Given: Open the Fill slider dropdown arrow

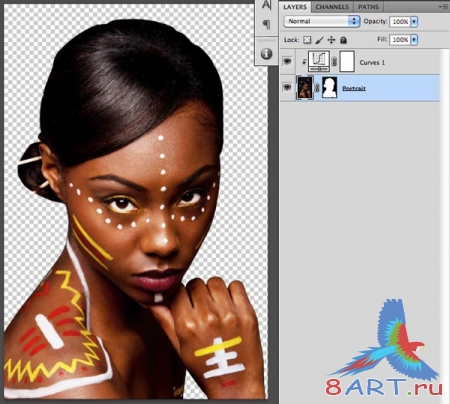Looking at the screenshot, I should tap(414, 40).
